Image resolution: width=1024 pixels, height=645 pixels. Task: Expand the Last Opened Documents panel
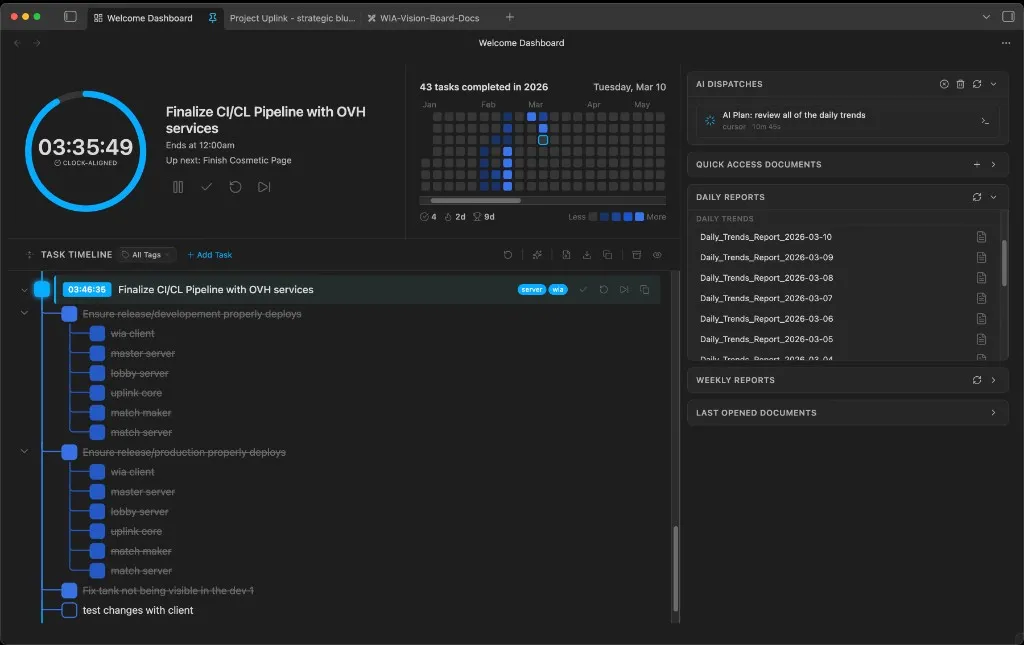pos(993,413)
